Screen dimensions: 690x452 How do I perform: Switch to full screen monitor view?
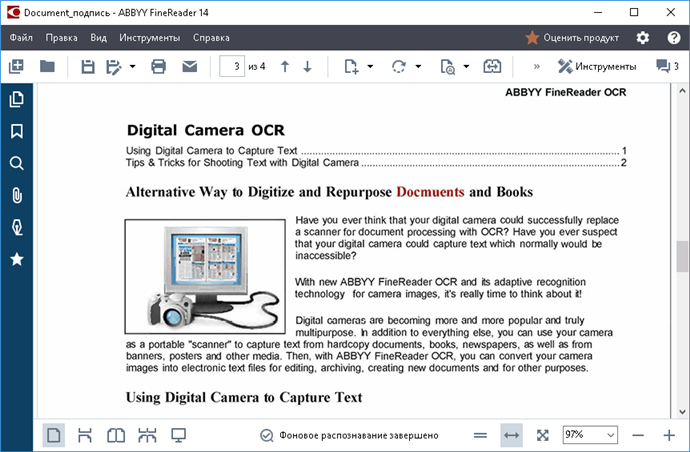point(178,435)
